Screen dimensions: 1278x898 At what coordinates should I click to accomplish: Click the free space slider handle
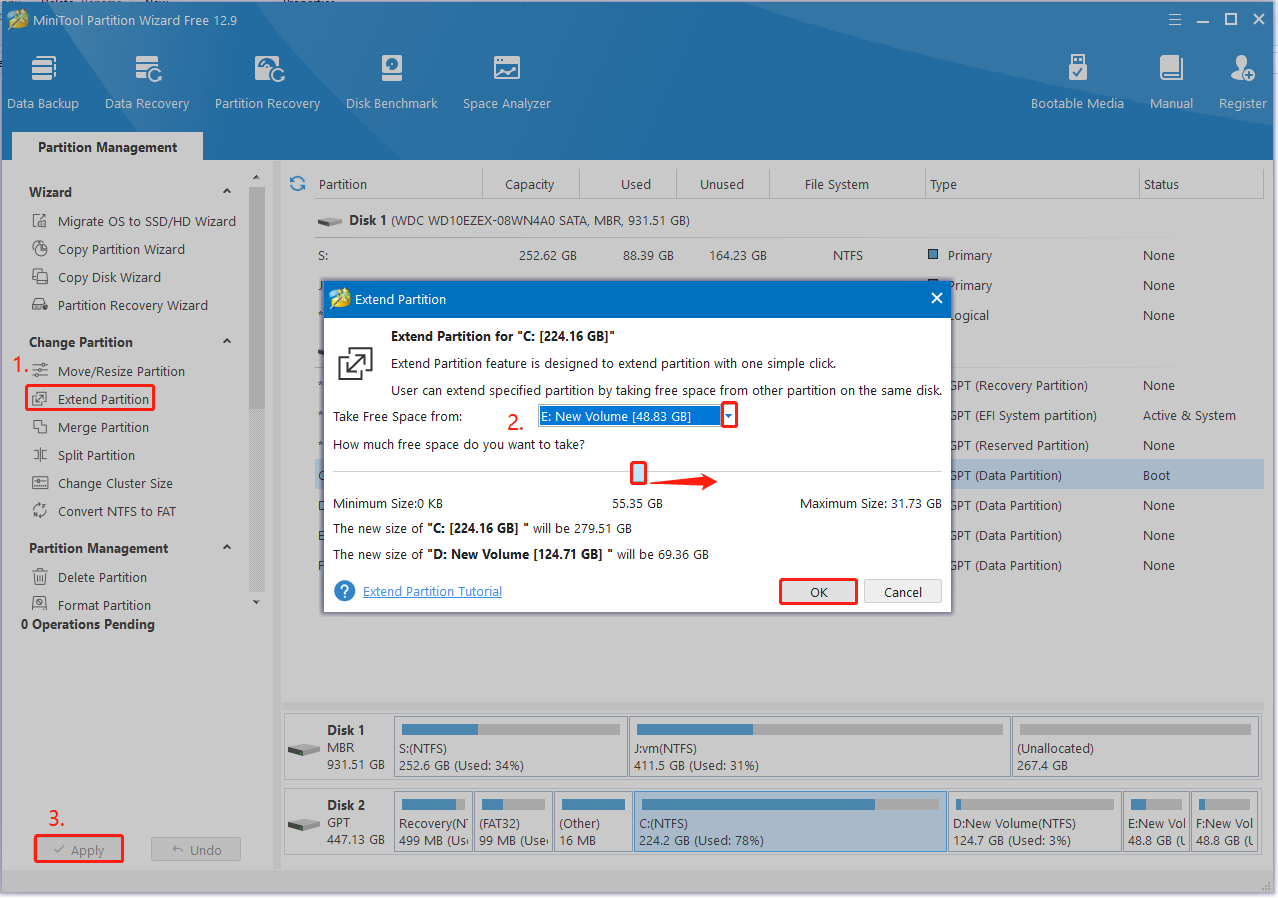point(638,472)
